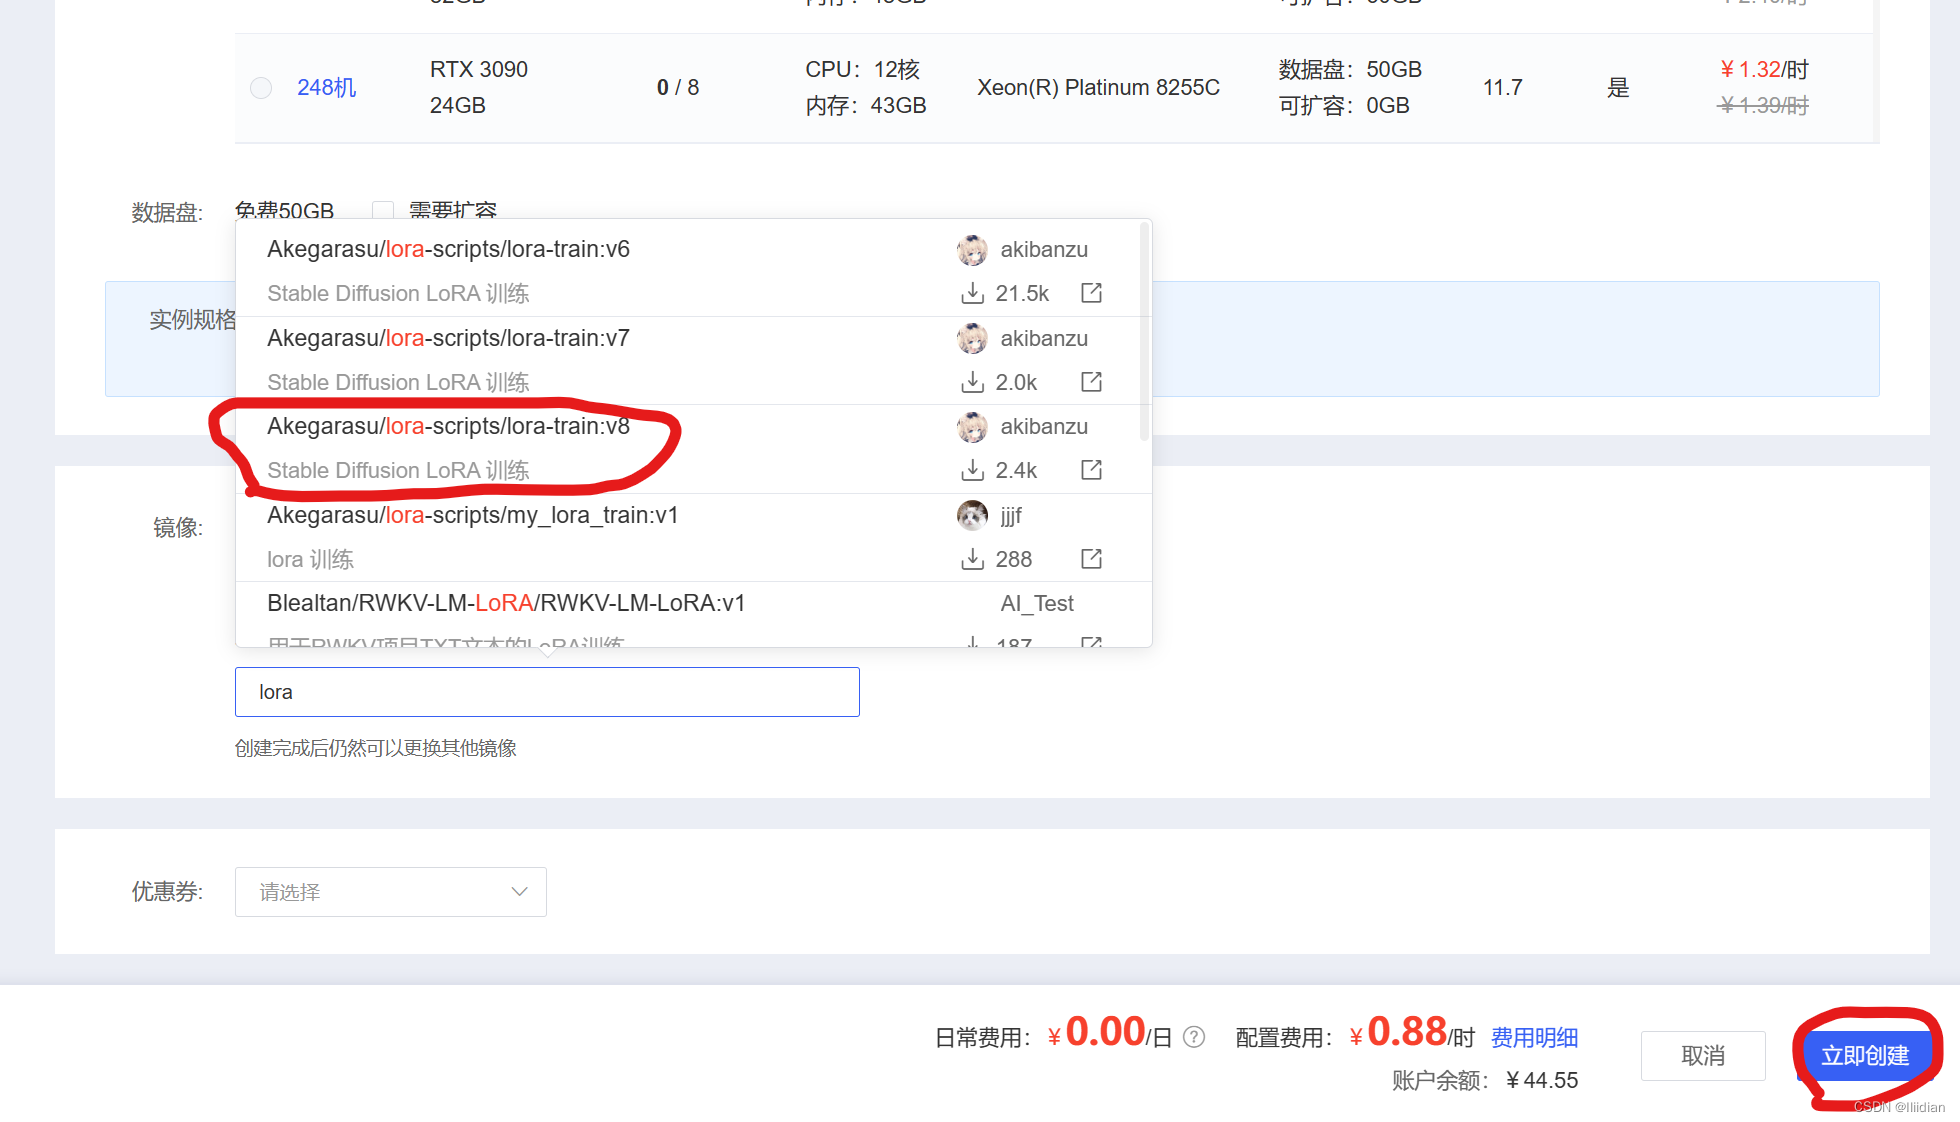Screen dimensions: 1960x1122
Task: Open external link icon for lora-train:v6
Action: [x=1091, y=293]
